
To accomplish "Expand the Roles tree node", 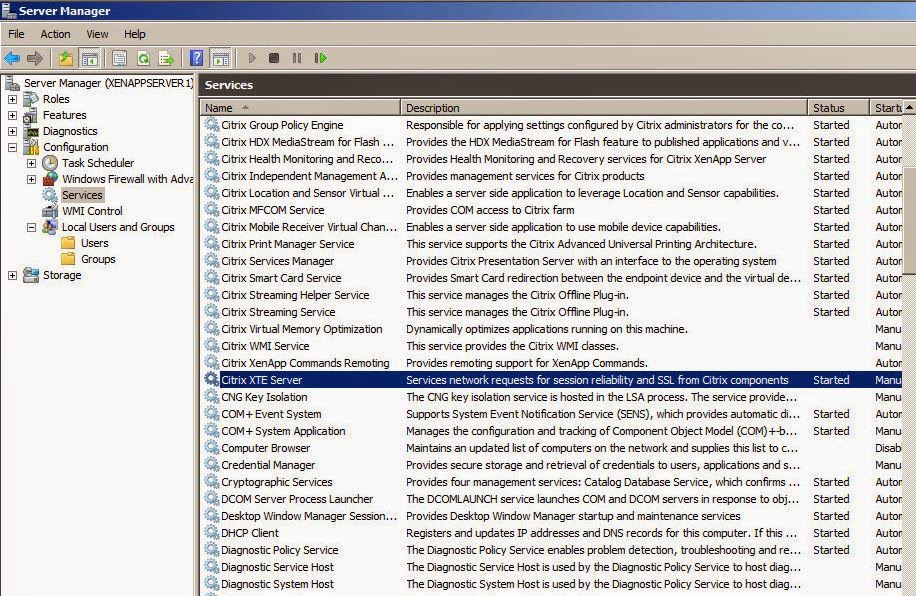I will pyautogui.click(x=10, y=99).
